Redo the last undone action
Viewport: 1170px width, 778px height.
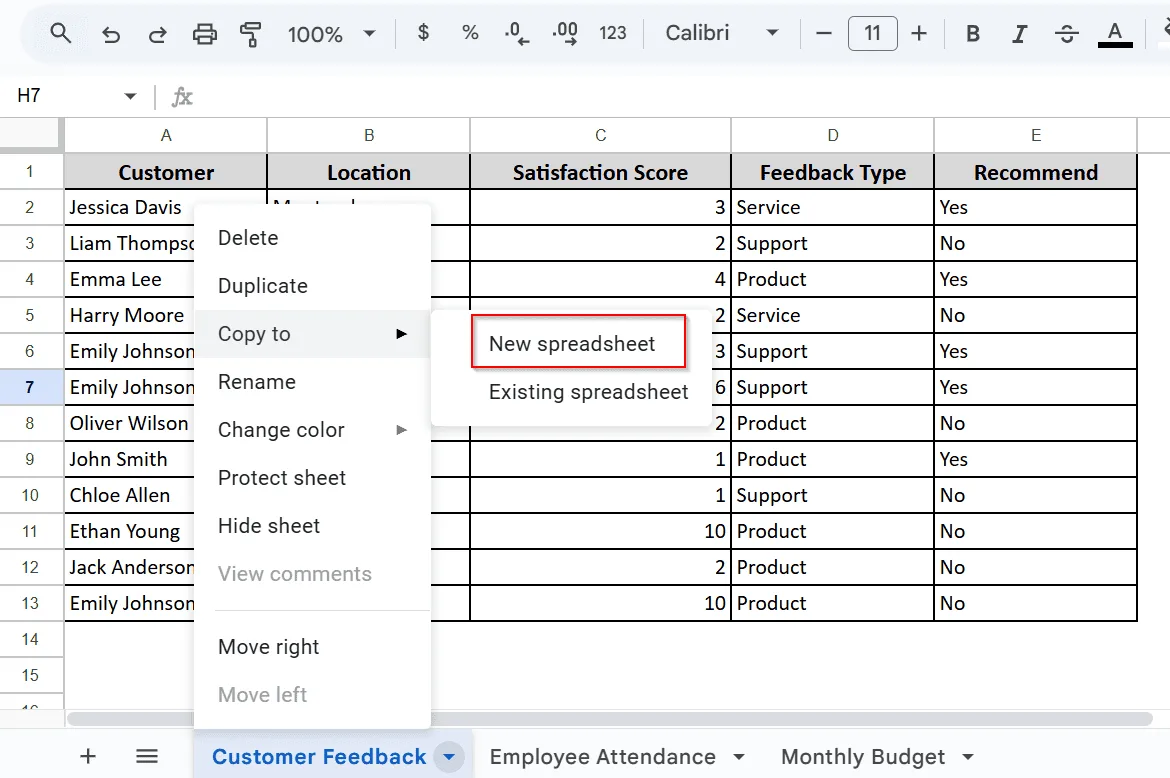[157, 34]
